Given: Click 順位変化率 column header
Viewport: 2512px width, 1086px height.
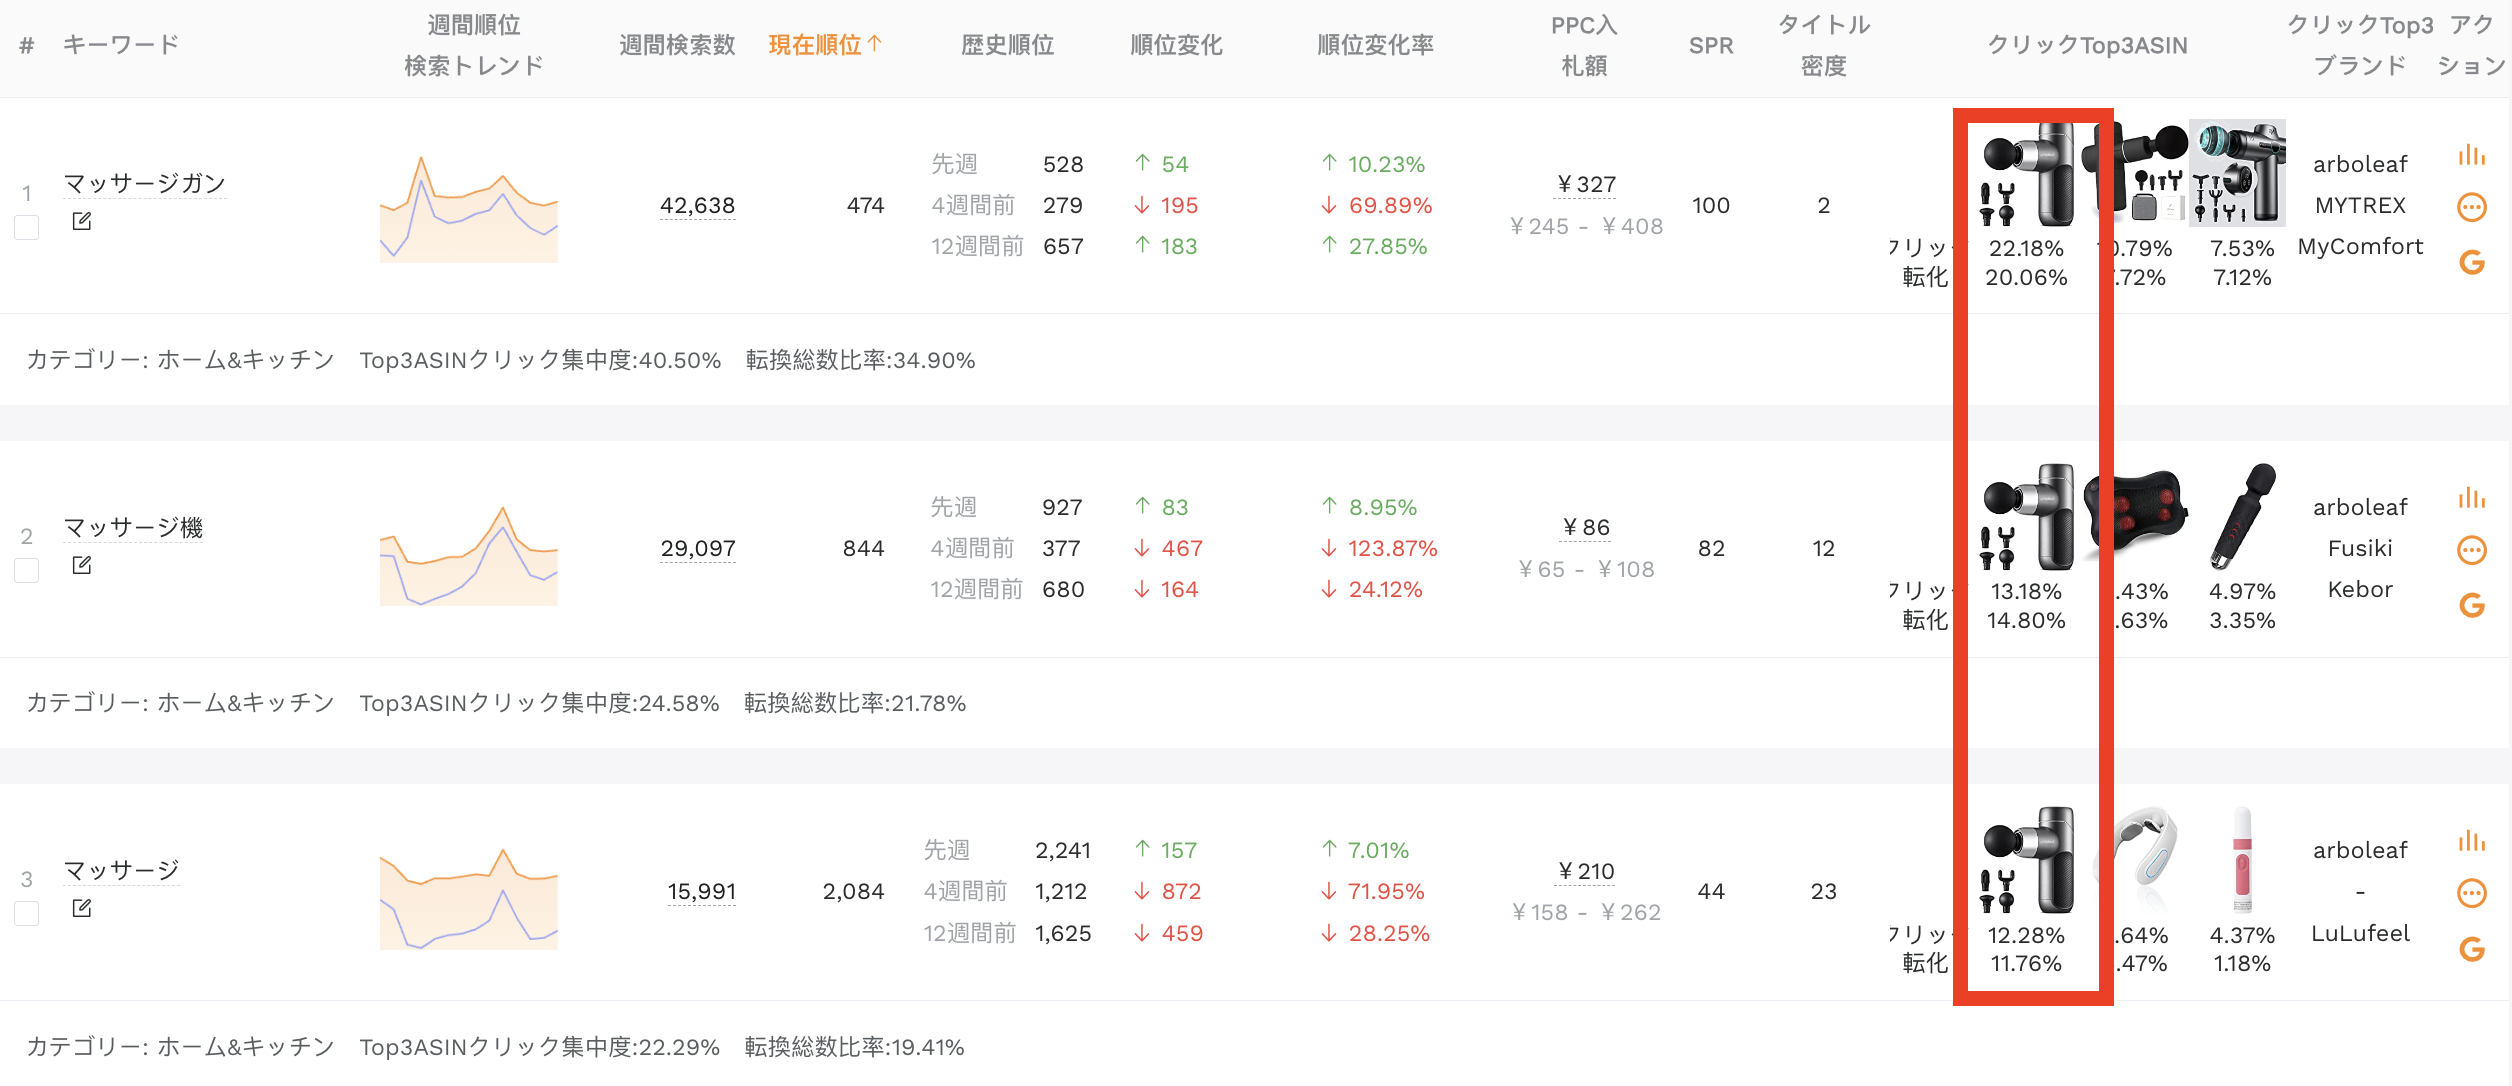Looking at the screenshot, I should pyautogui.click(x=1375, y=45).
